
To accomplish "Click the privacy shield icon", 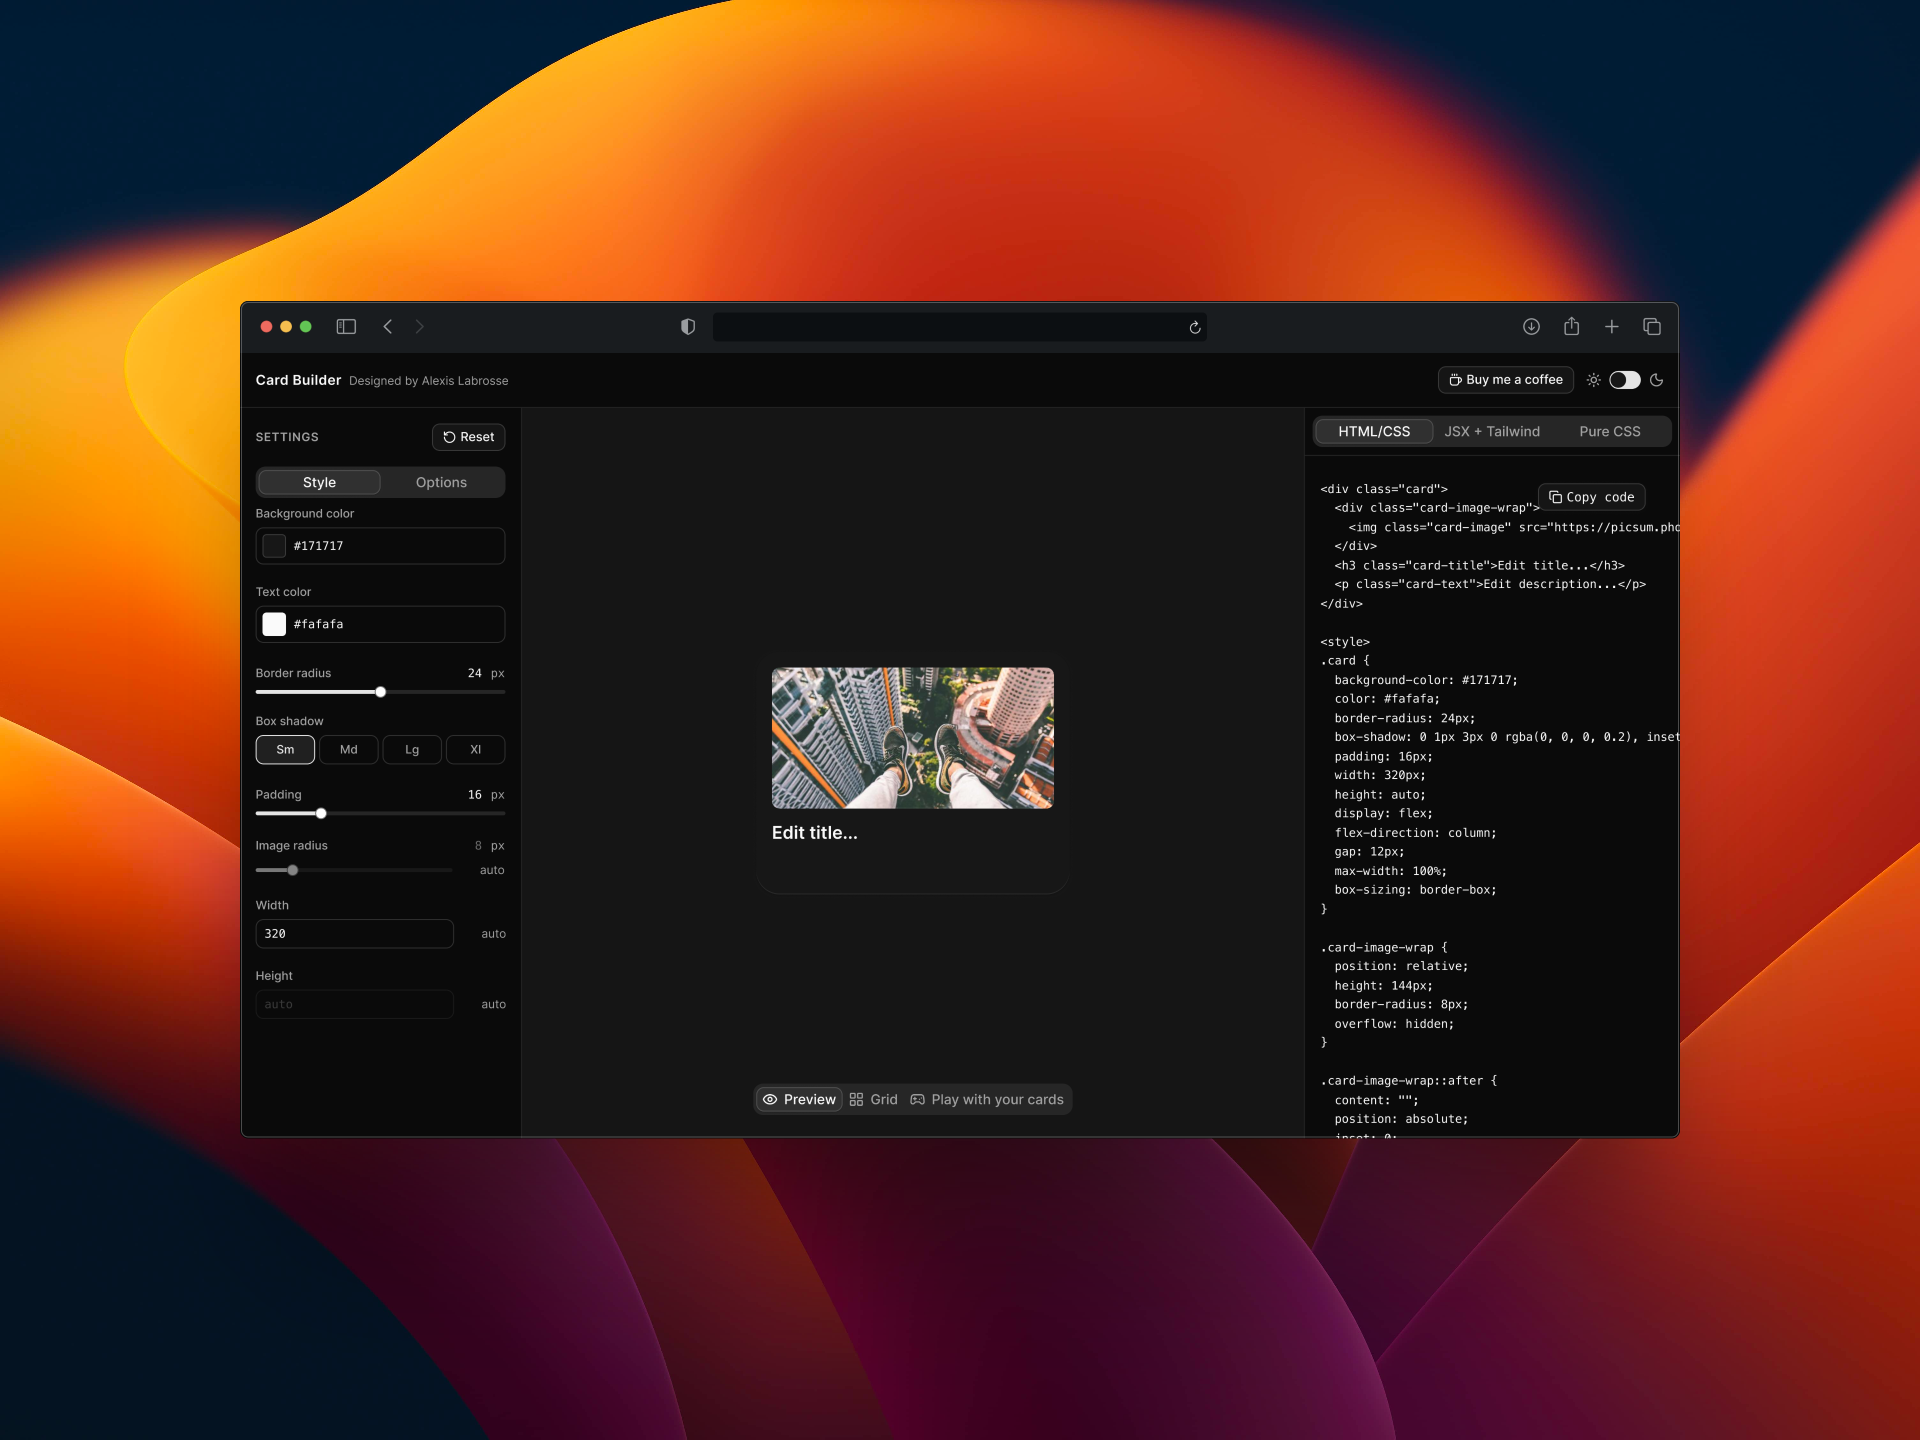I will [x=688, y=327].
